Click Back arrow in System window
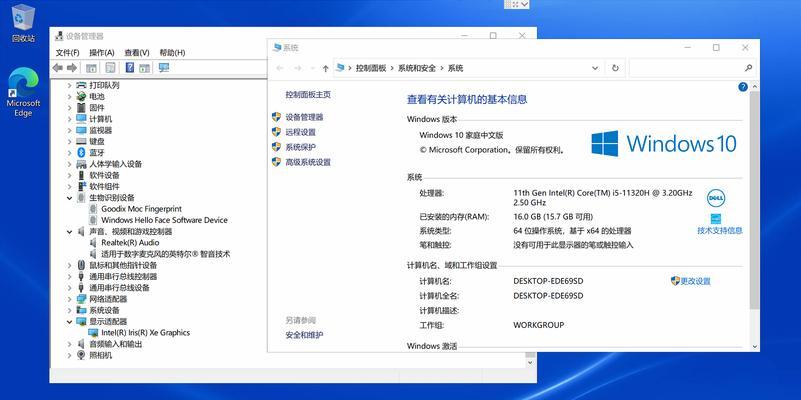Image resolution: width=801 pixels, height=400 pixels. click(280, 68)
